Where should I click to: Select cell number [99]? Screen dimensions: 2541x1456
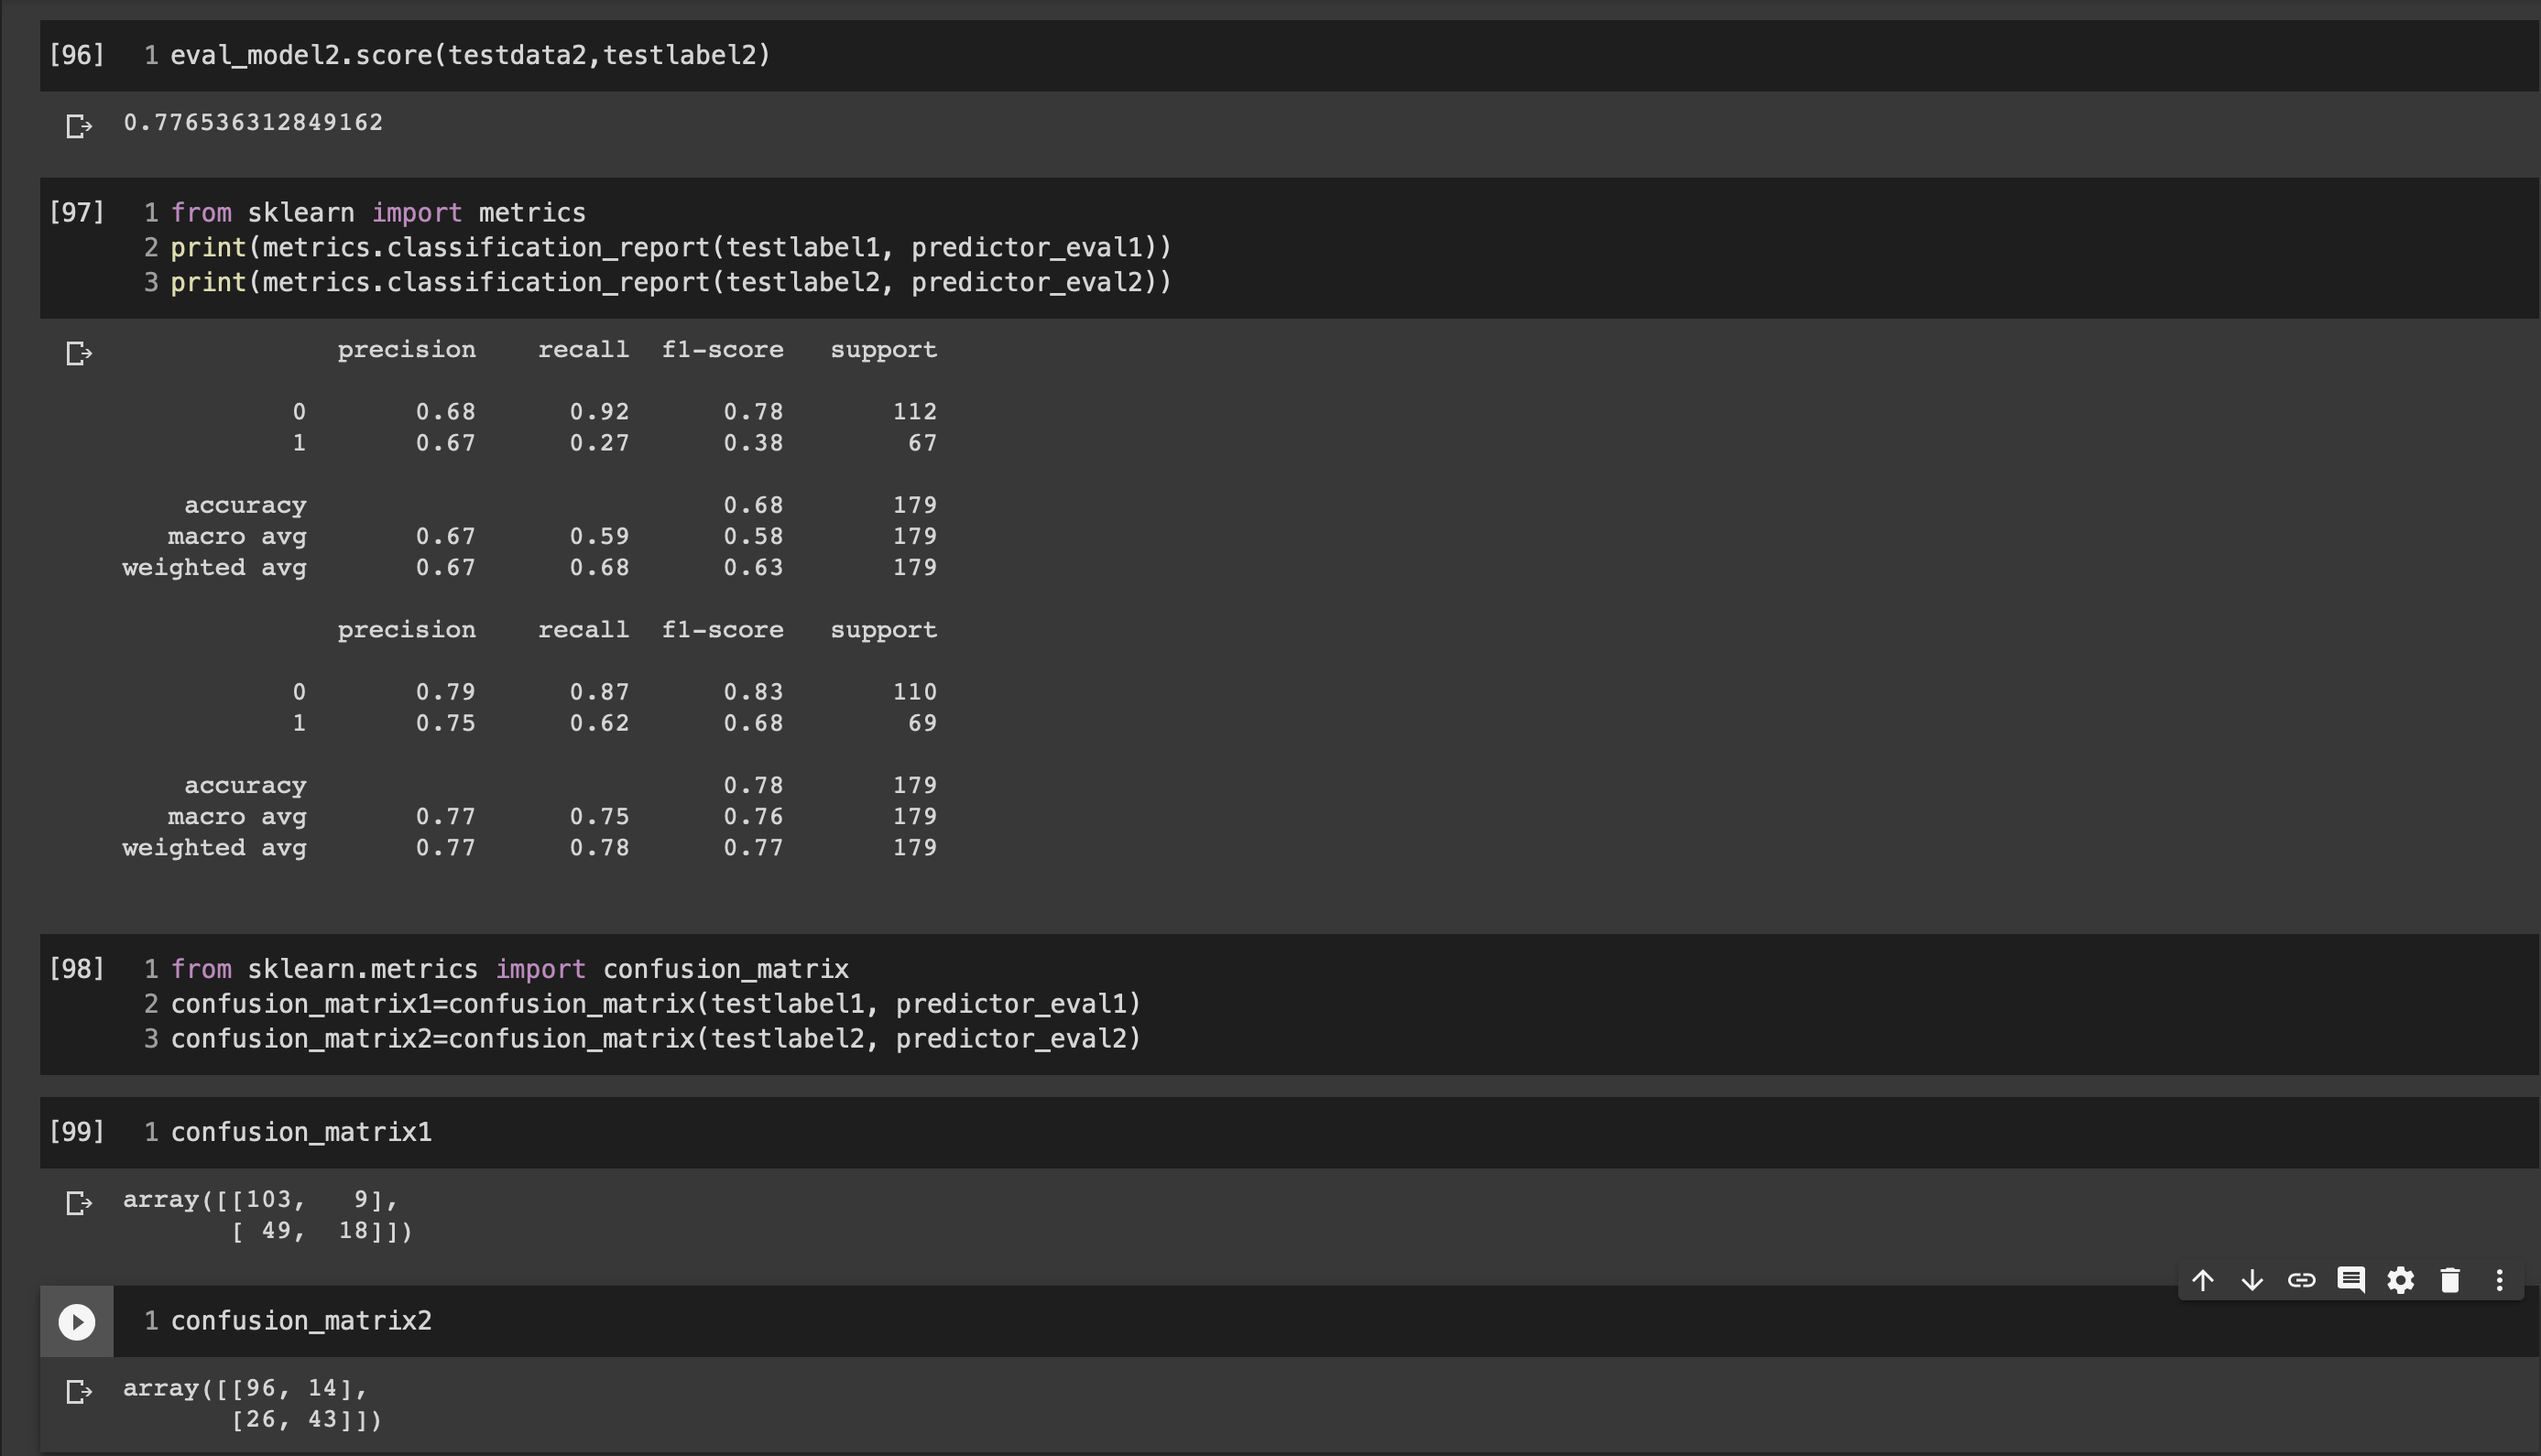pos(77,1132)
